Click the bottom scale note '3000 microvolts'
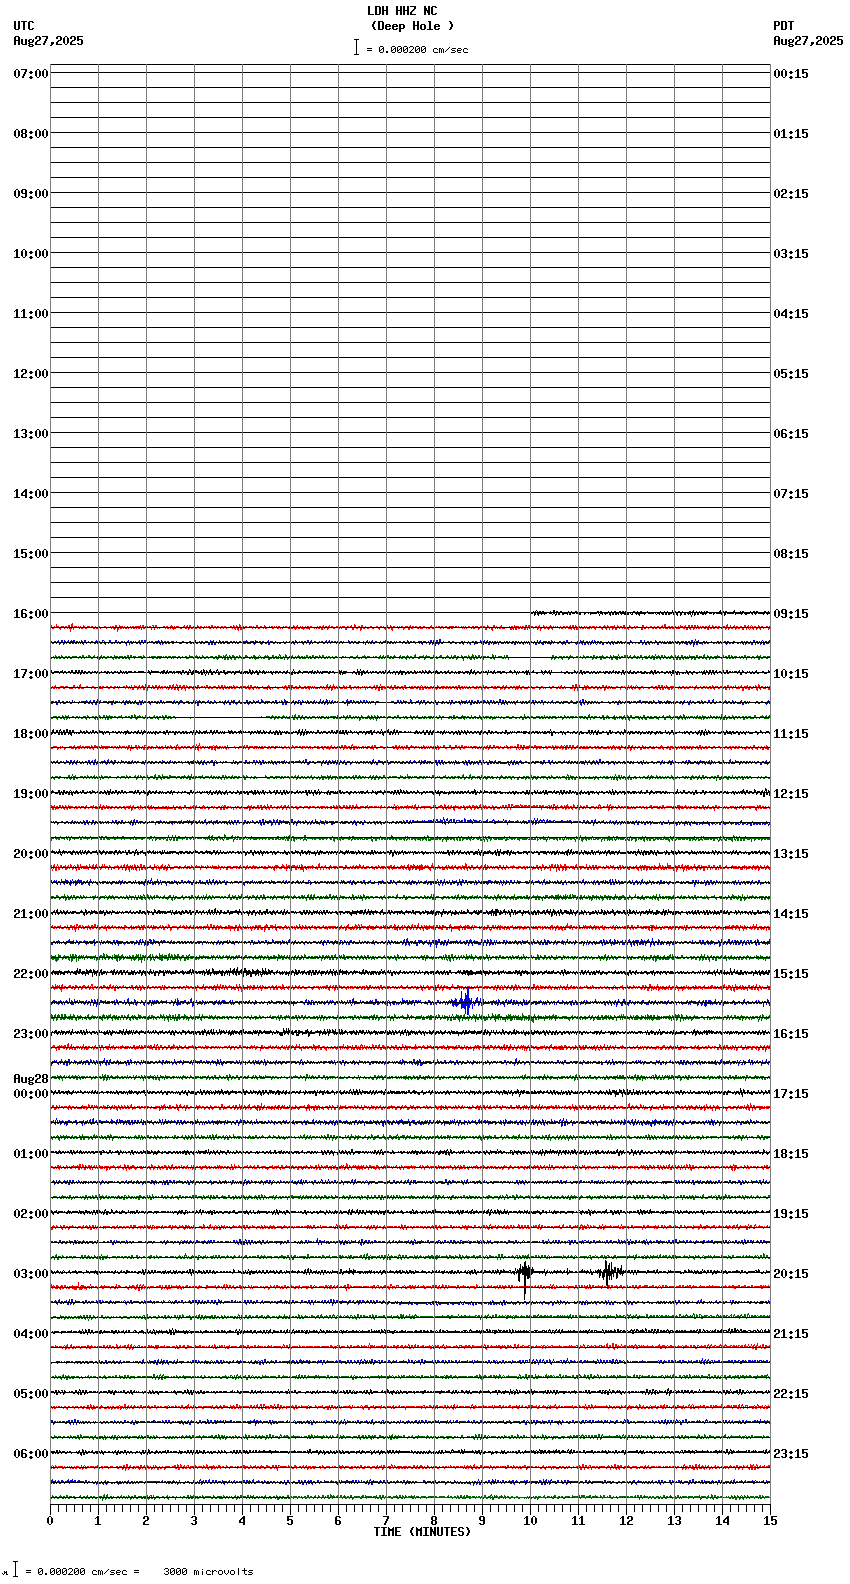 (x=208, y=1572)
